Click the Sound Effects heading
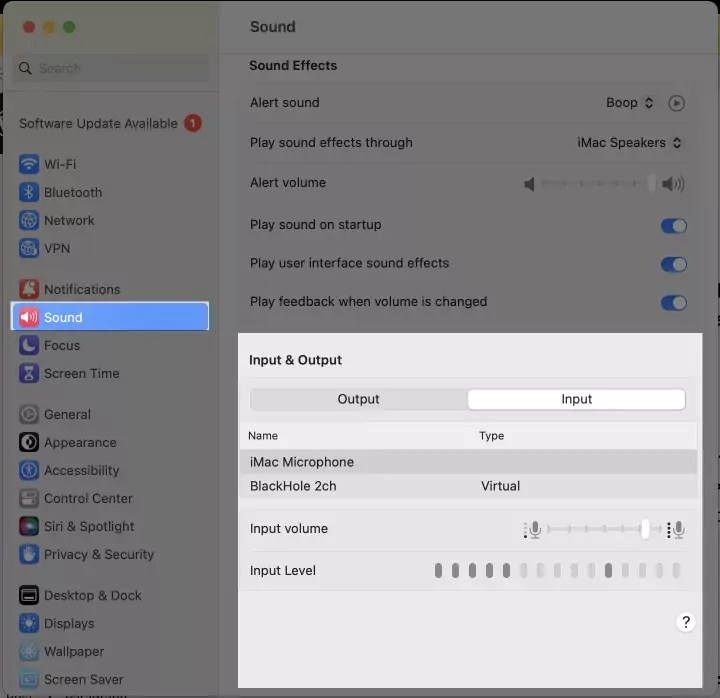Viewport: 720px width, 698px height. [x=293, y=66]
